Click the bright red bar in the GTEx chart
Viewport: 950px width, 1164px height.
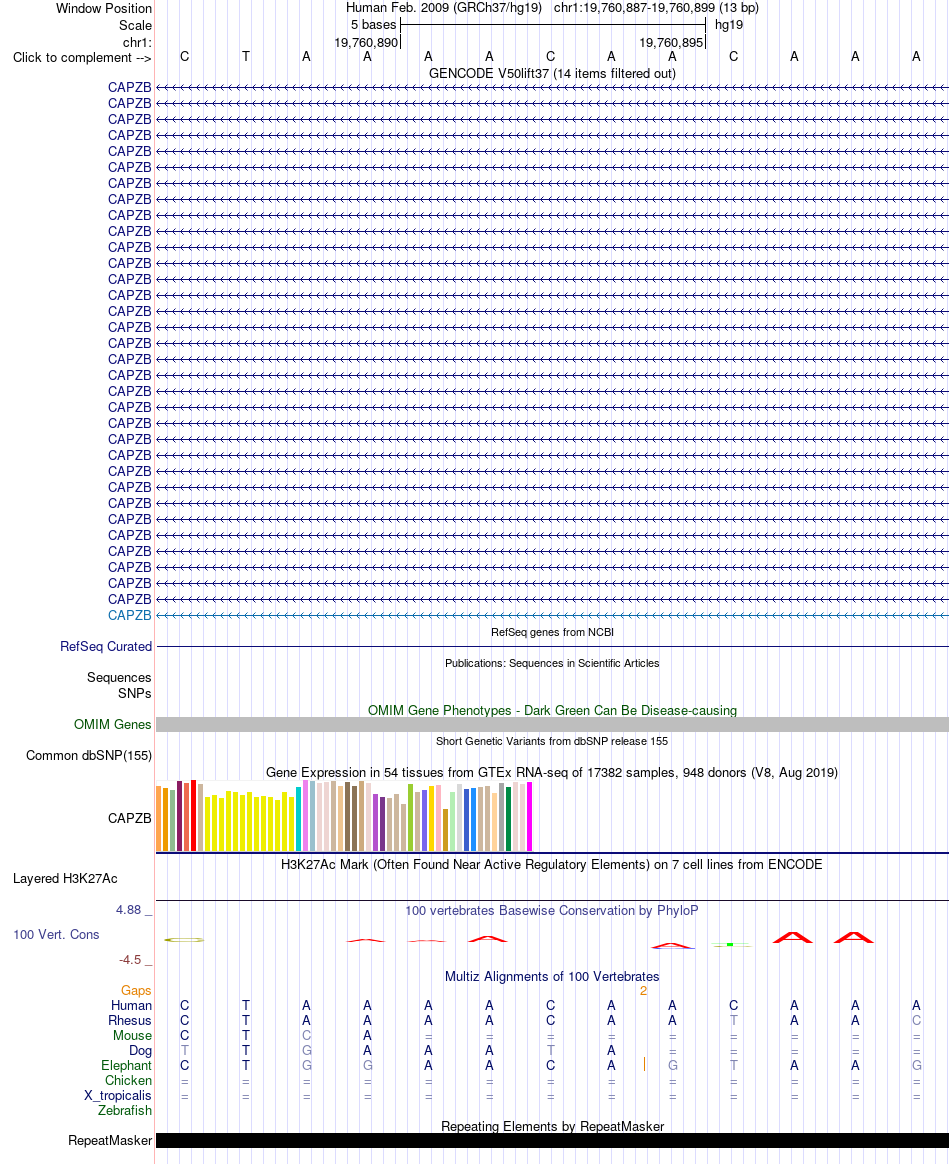coord(194,816)
